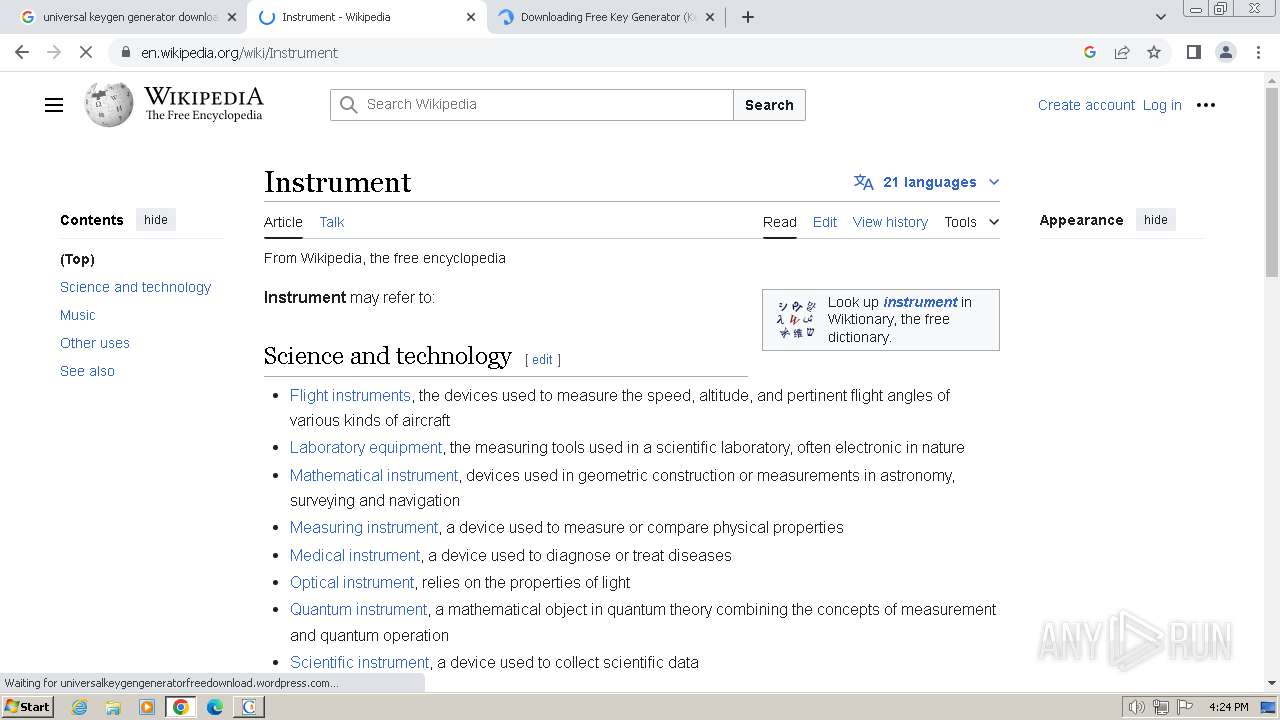1280x720 pixels.
Task: Expand the Tools dropdown menu
Action: [972, 222]
